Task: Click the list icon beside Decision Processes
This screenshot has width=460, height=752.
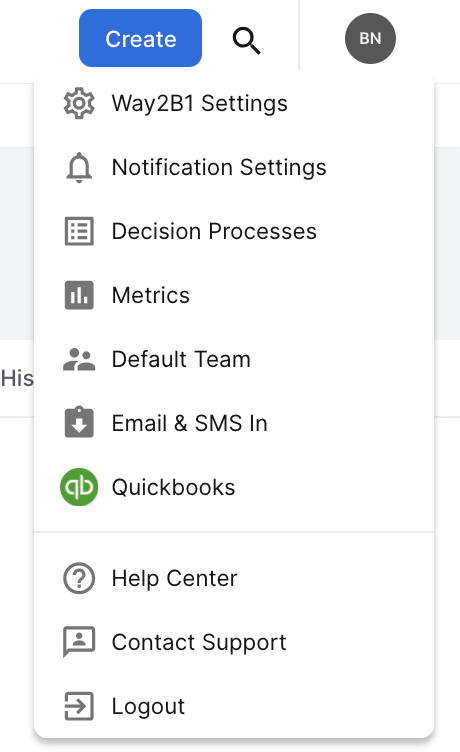Action: point(79,231)
